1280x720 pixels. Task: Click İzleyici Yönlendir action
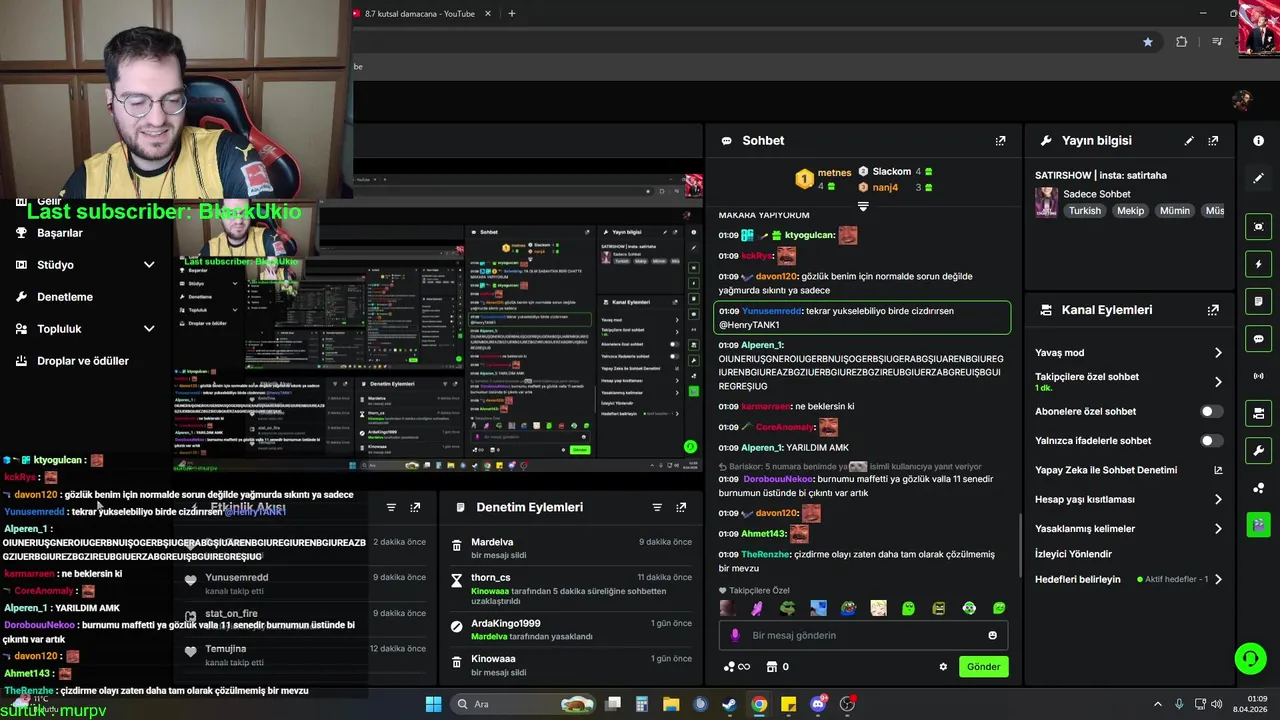[x=1073, y=554]
